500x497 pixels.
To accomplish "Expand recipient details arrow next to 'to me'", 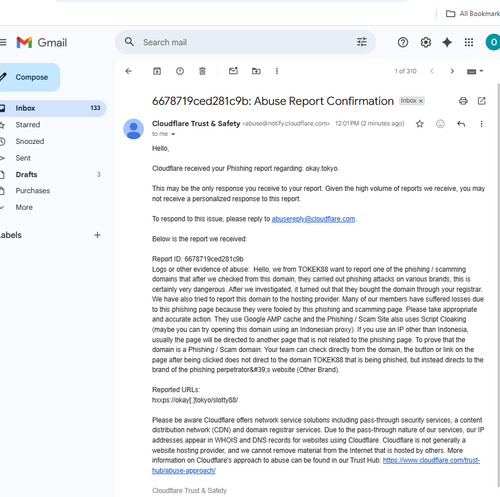I will coord(173,134).
